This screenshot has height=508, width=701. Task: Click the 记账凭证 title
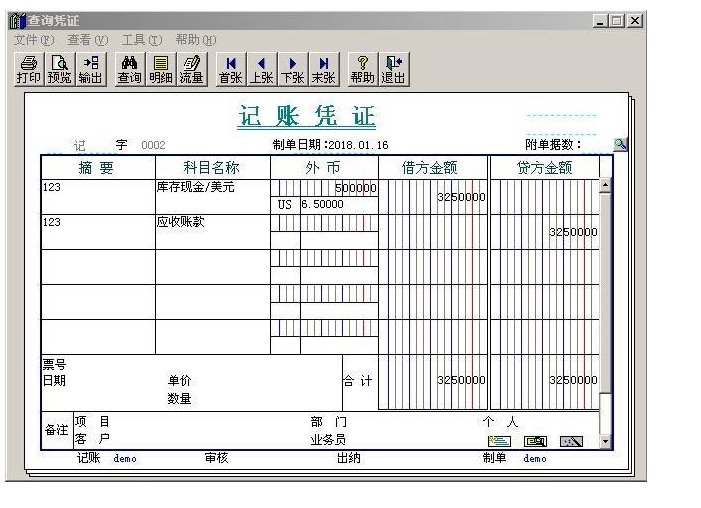coord(307,116)
